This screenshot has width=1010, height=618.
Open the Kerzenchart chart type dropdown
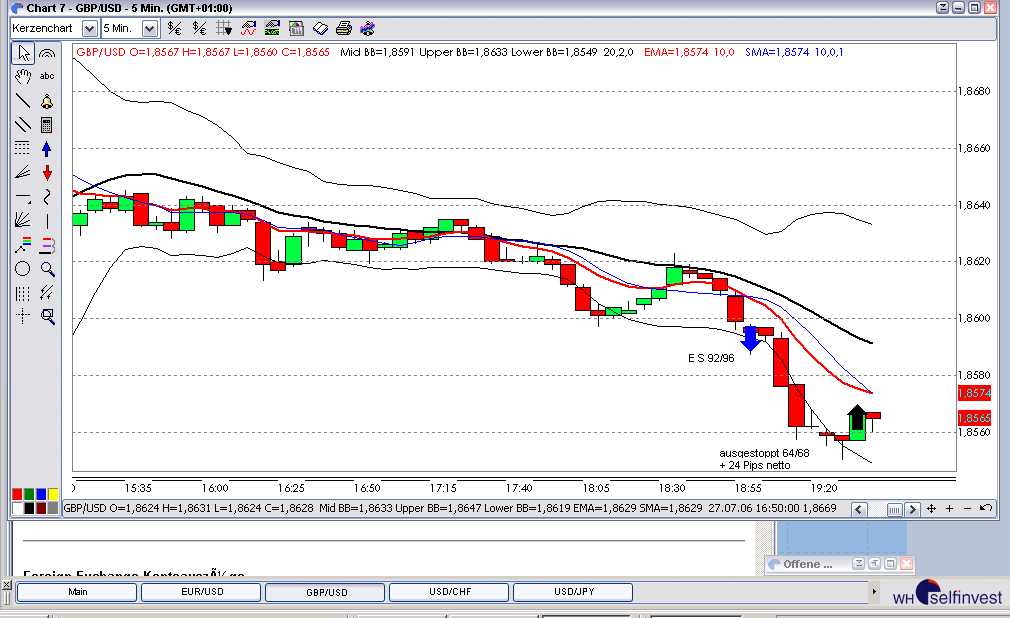tap(90, 28)
